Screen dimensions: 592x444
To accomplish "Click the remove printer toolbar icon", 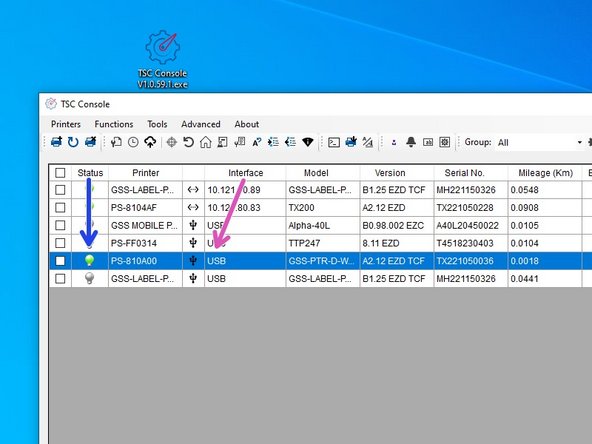I will (90, 142).
